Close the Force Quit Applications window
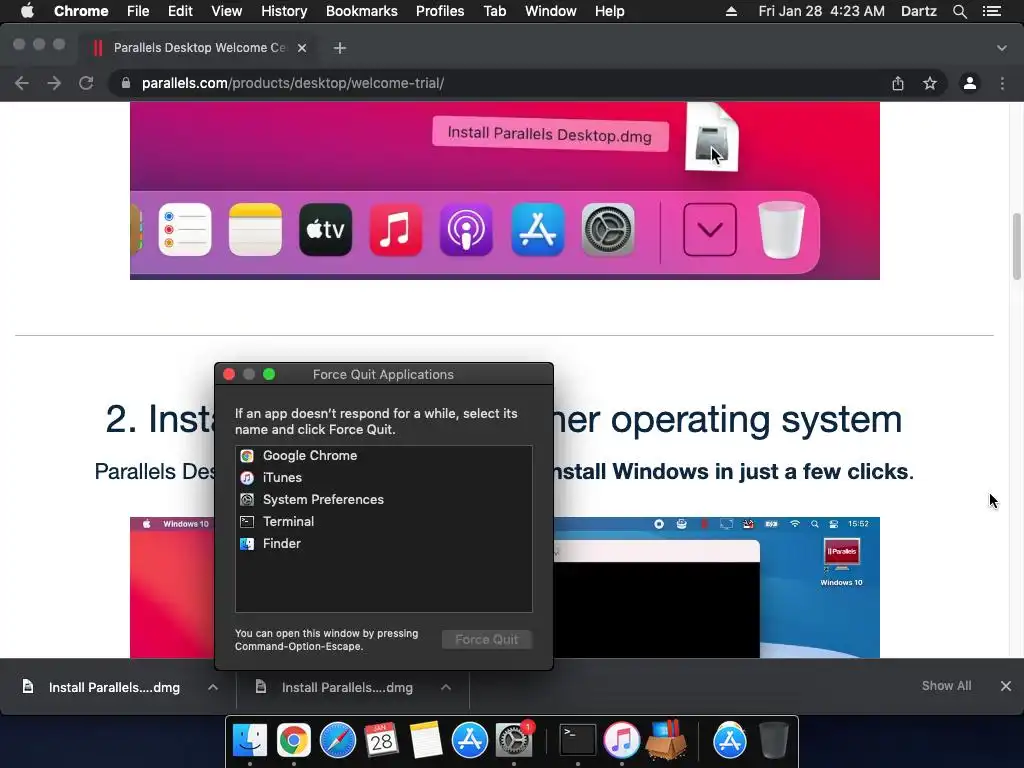The image size is (1024, 768). tap(229, 374)
